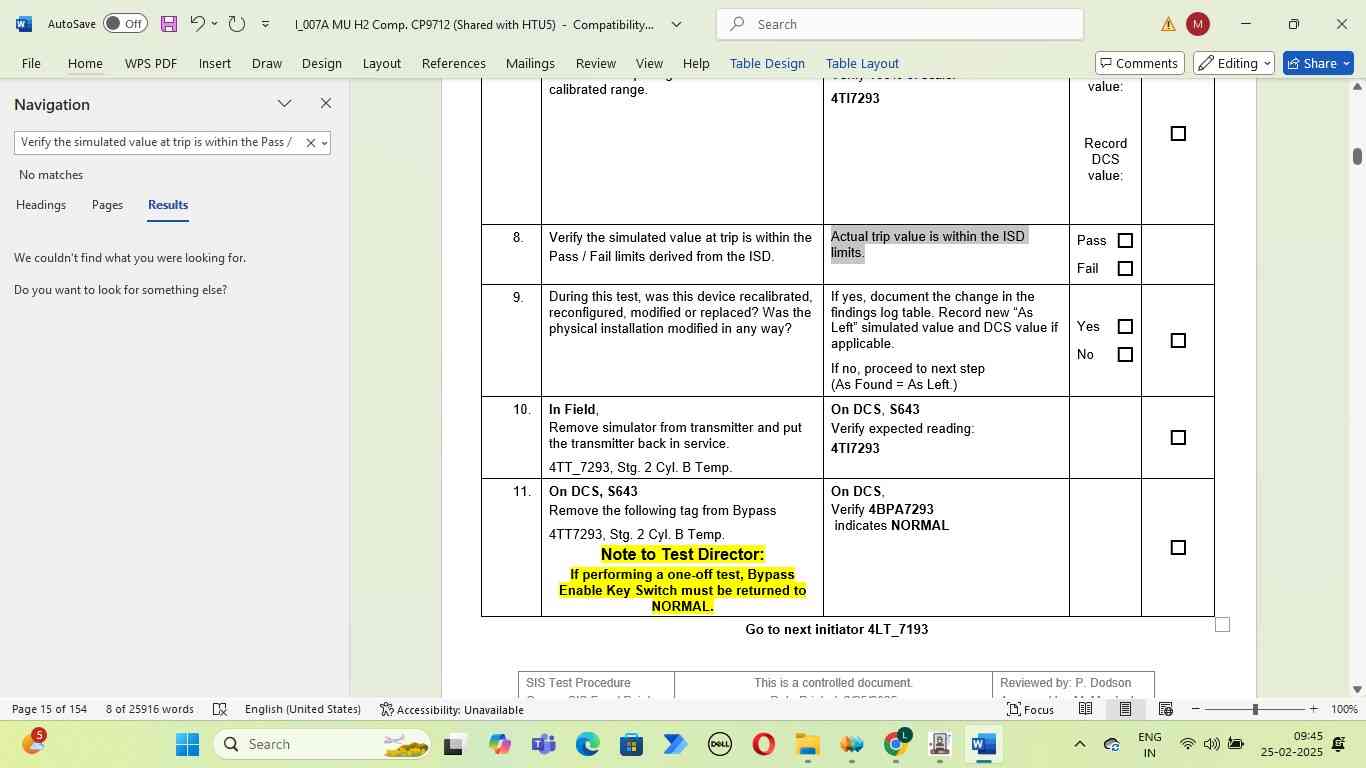Switch to the Insert tab

[x=214, y=63]
